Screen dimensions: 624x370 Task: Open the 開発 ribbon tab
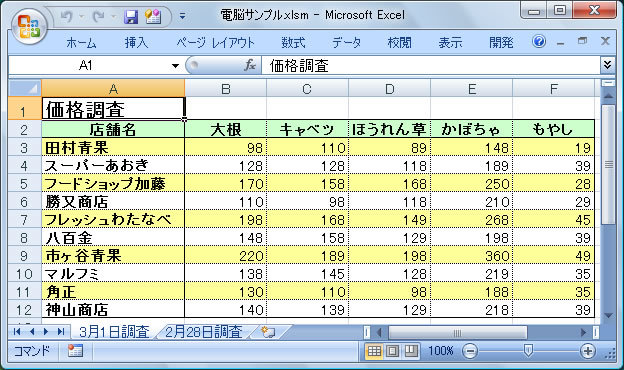coord(501,43)
